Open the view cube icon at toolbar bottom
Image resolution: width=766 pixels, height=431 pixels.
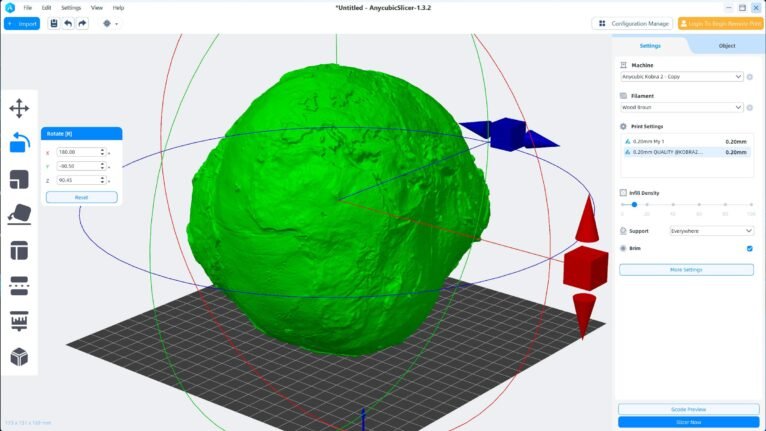click(19, 357)
